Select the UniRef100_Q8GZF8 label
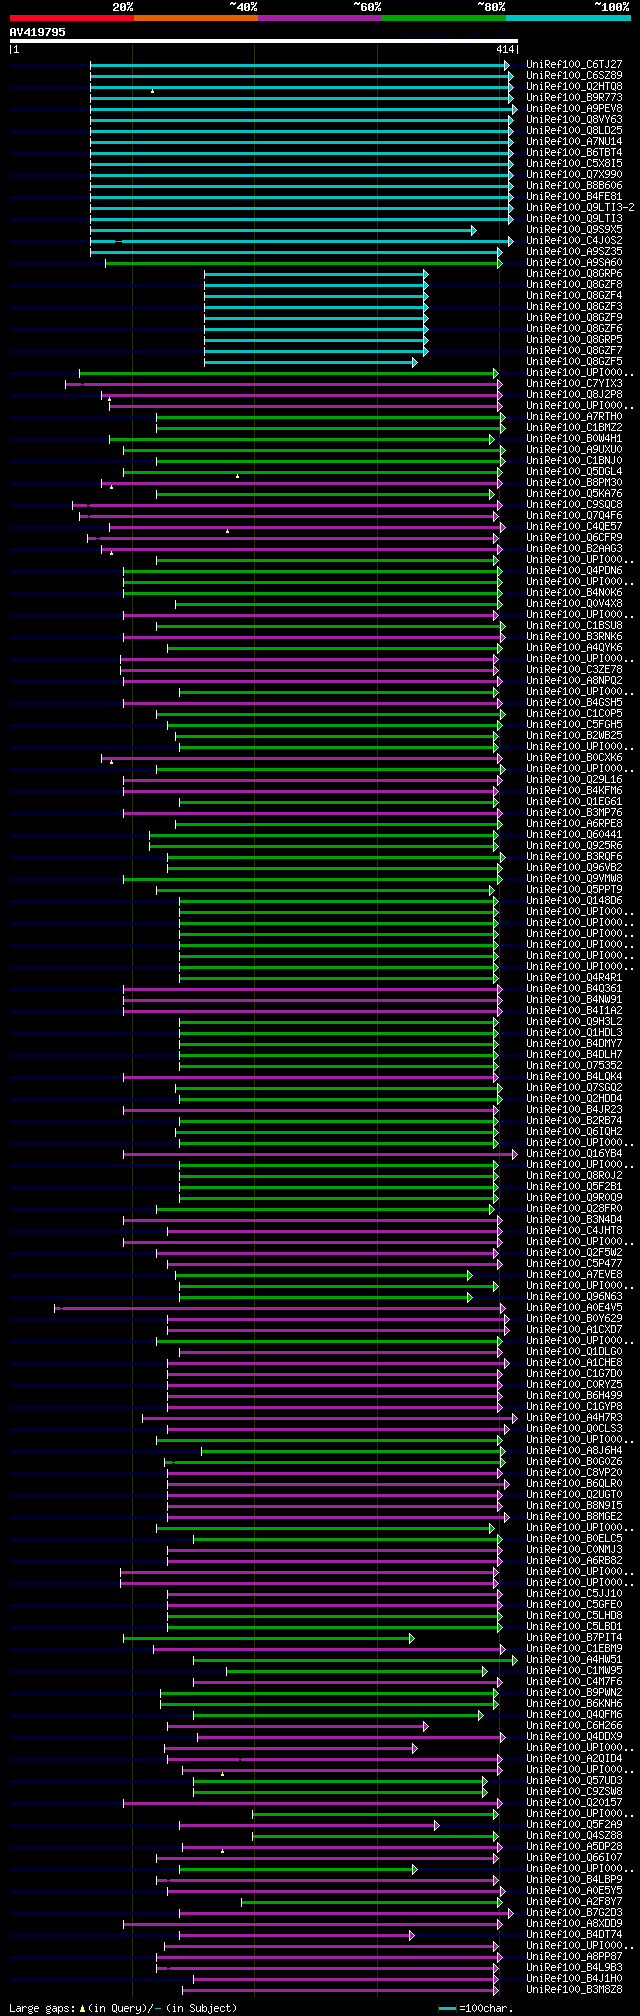 click(574, 285)
